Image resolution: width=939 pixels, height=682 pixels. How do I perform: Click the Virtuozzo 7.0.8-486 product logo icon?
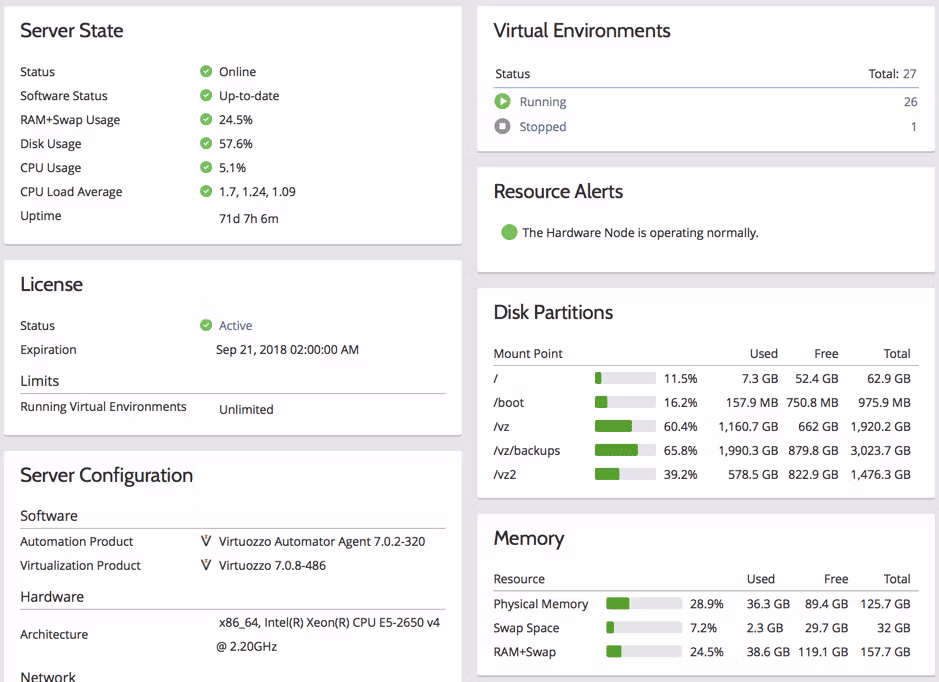click(206, 566)
